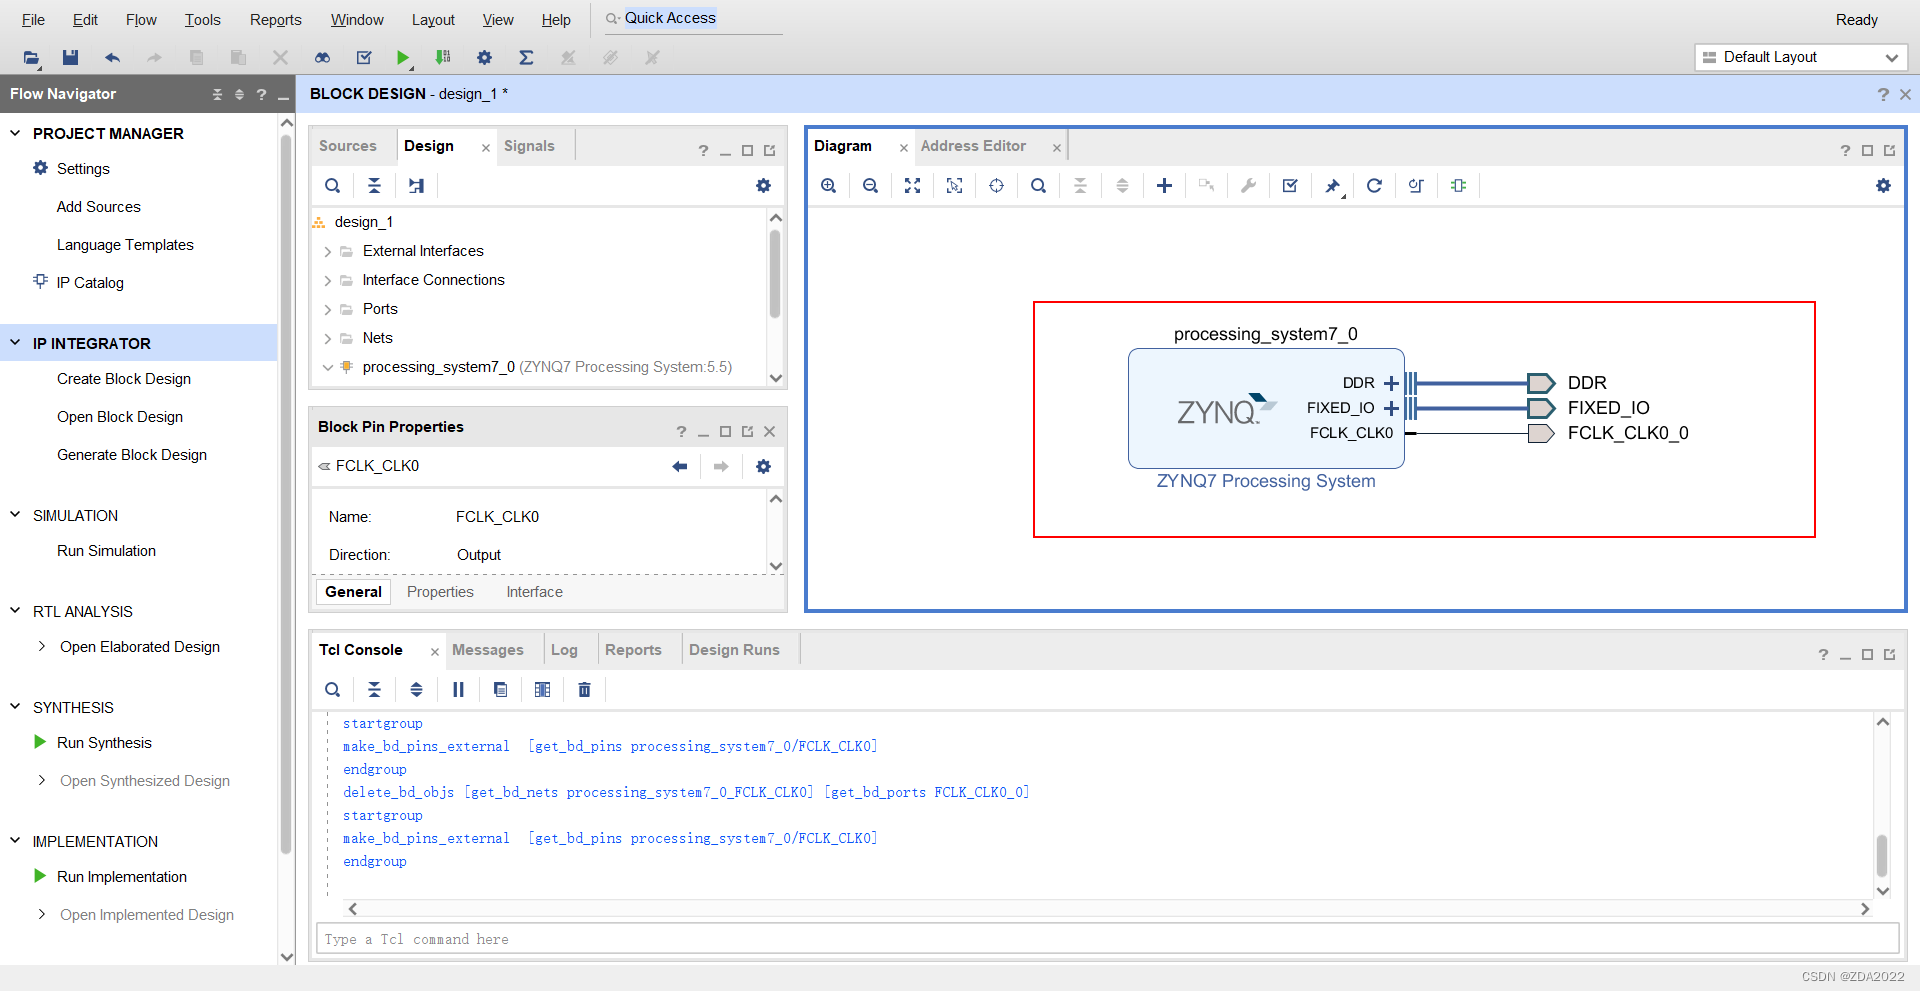The height and width of the screenshot is (991, 1920).
Task: Click Zoom In icon in Diagram toolbar
Action: click(x=828, y=186)
